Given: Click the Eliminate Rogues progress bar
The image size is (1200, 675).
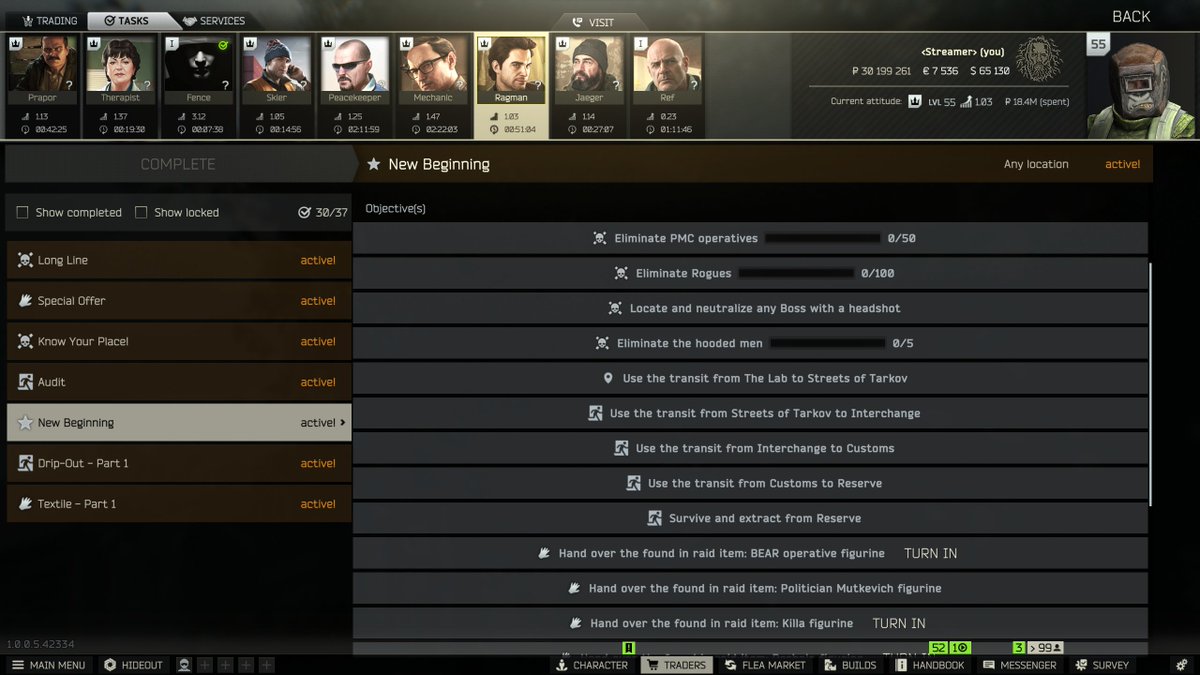Looking at the screenshot, I should (797, 273).
